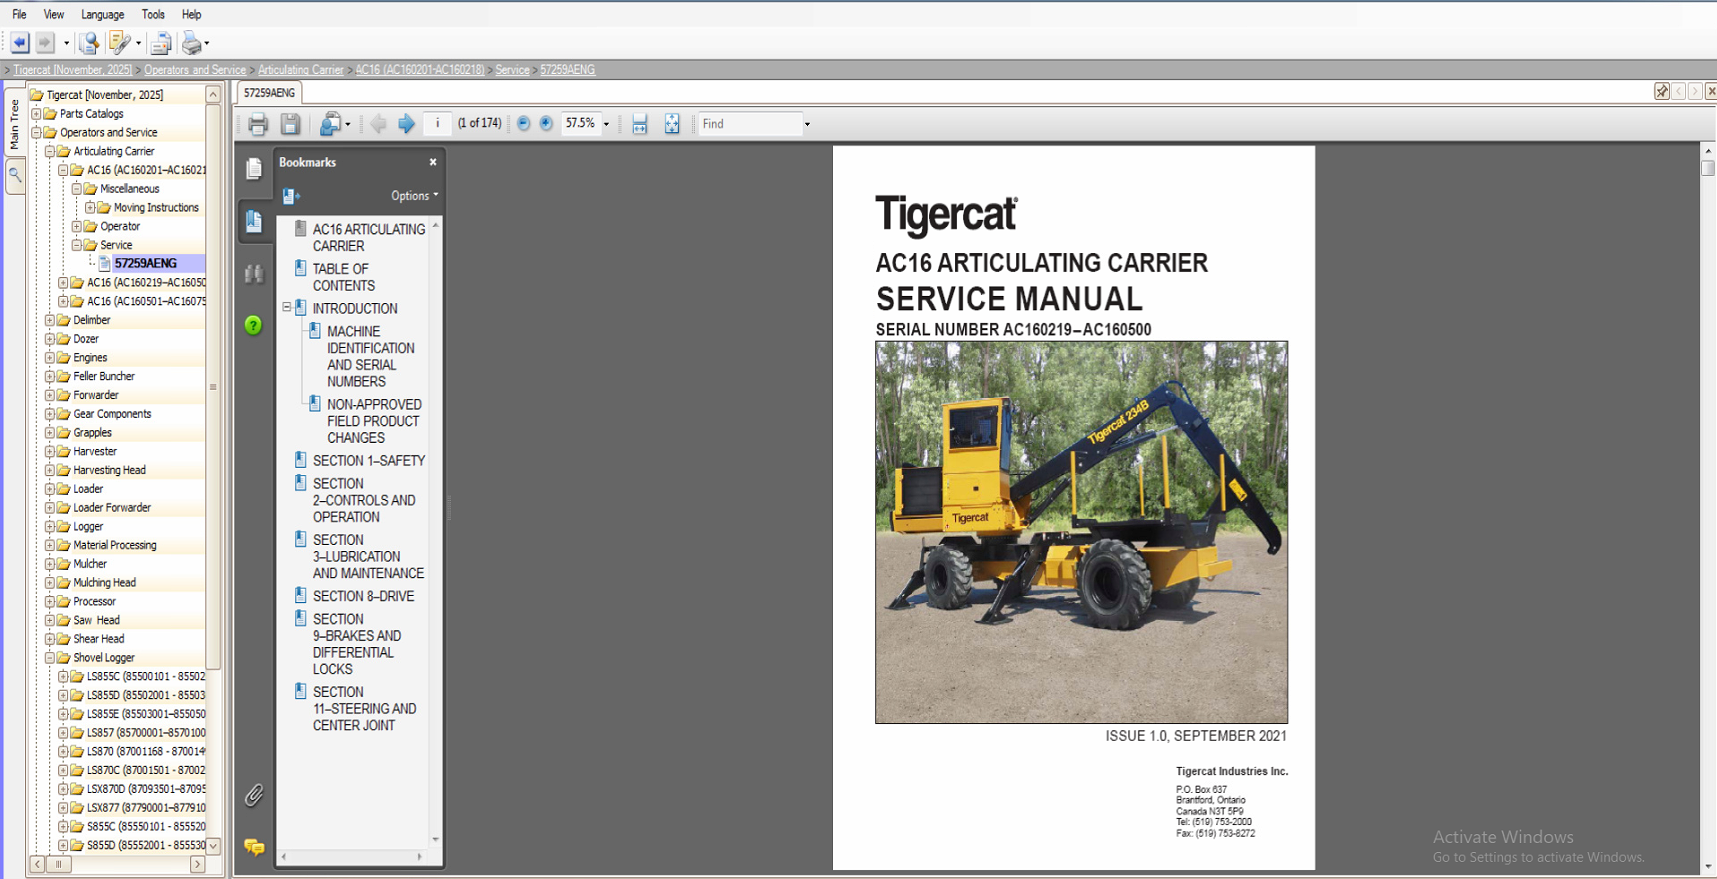Collapse the INTRODUCTION bookmark
This screenshot has height=879, width=1717.
[287, 308]
